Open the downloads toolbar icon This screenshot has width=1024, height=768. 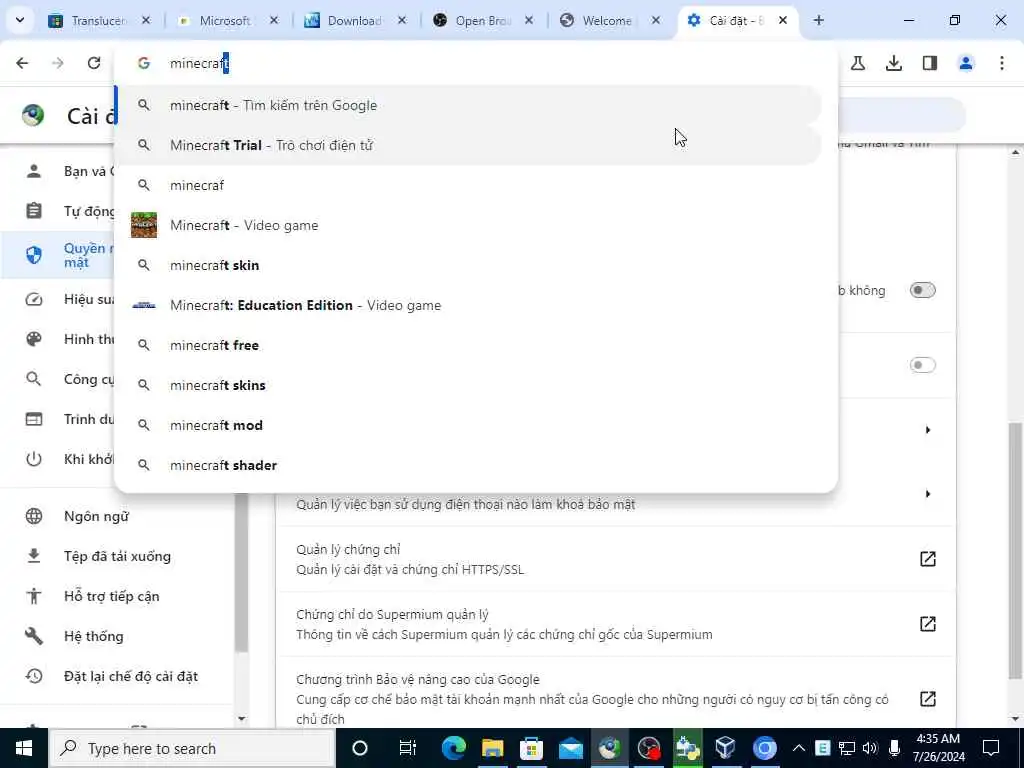(894, 63)
